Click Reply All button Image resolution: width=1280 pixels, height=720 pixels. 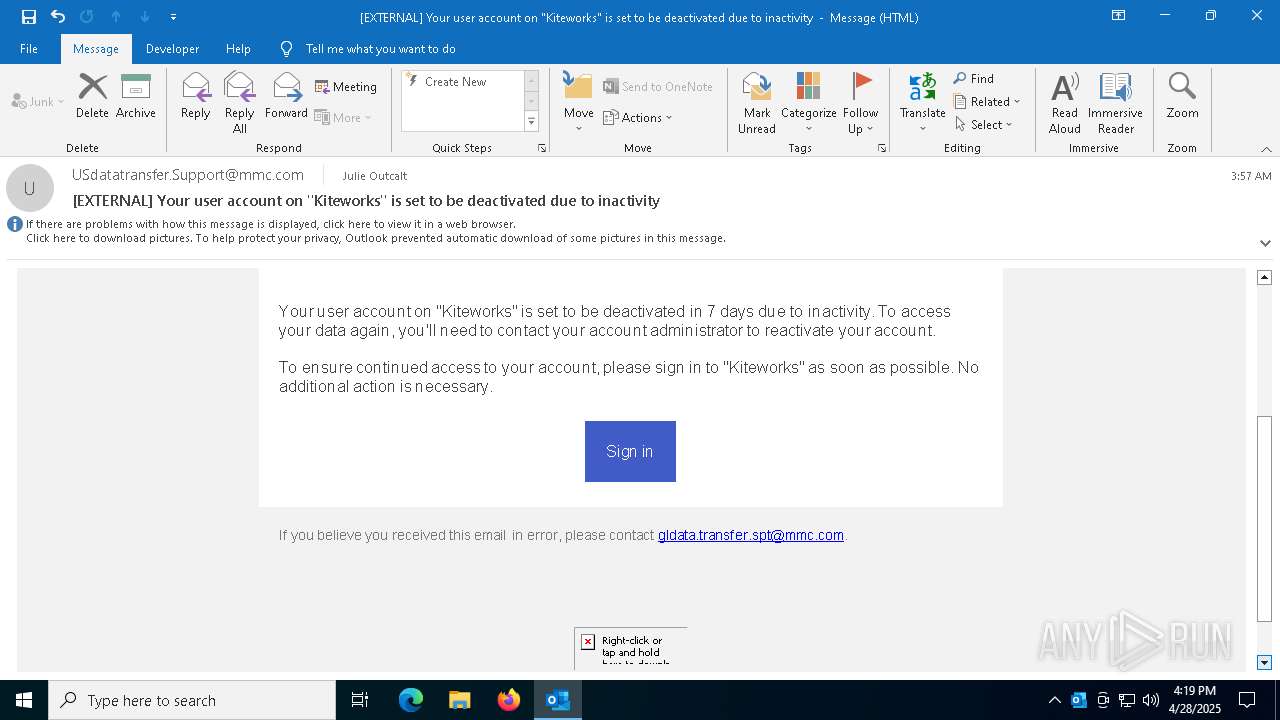(240, 103)
